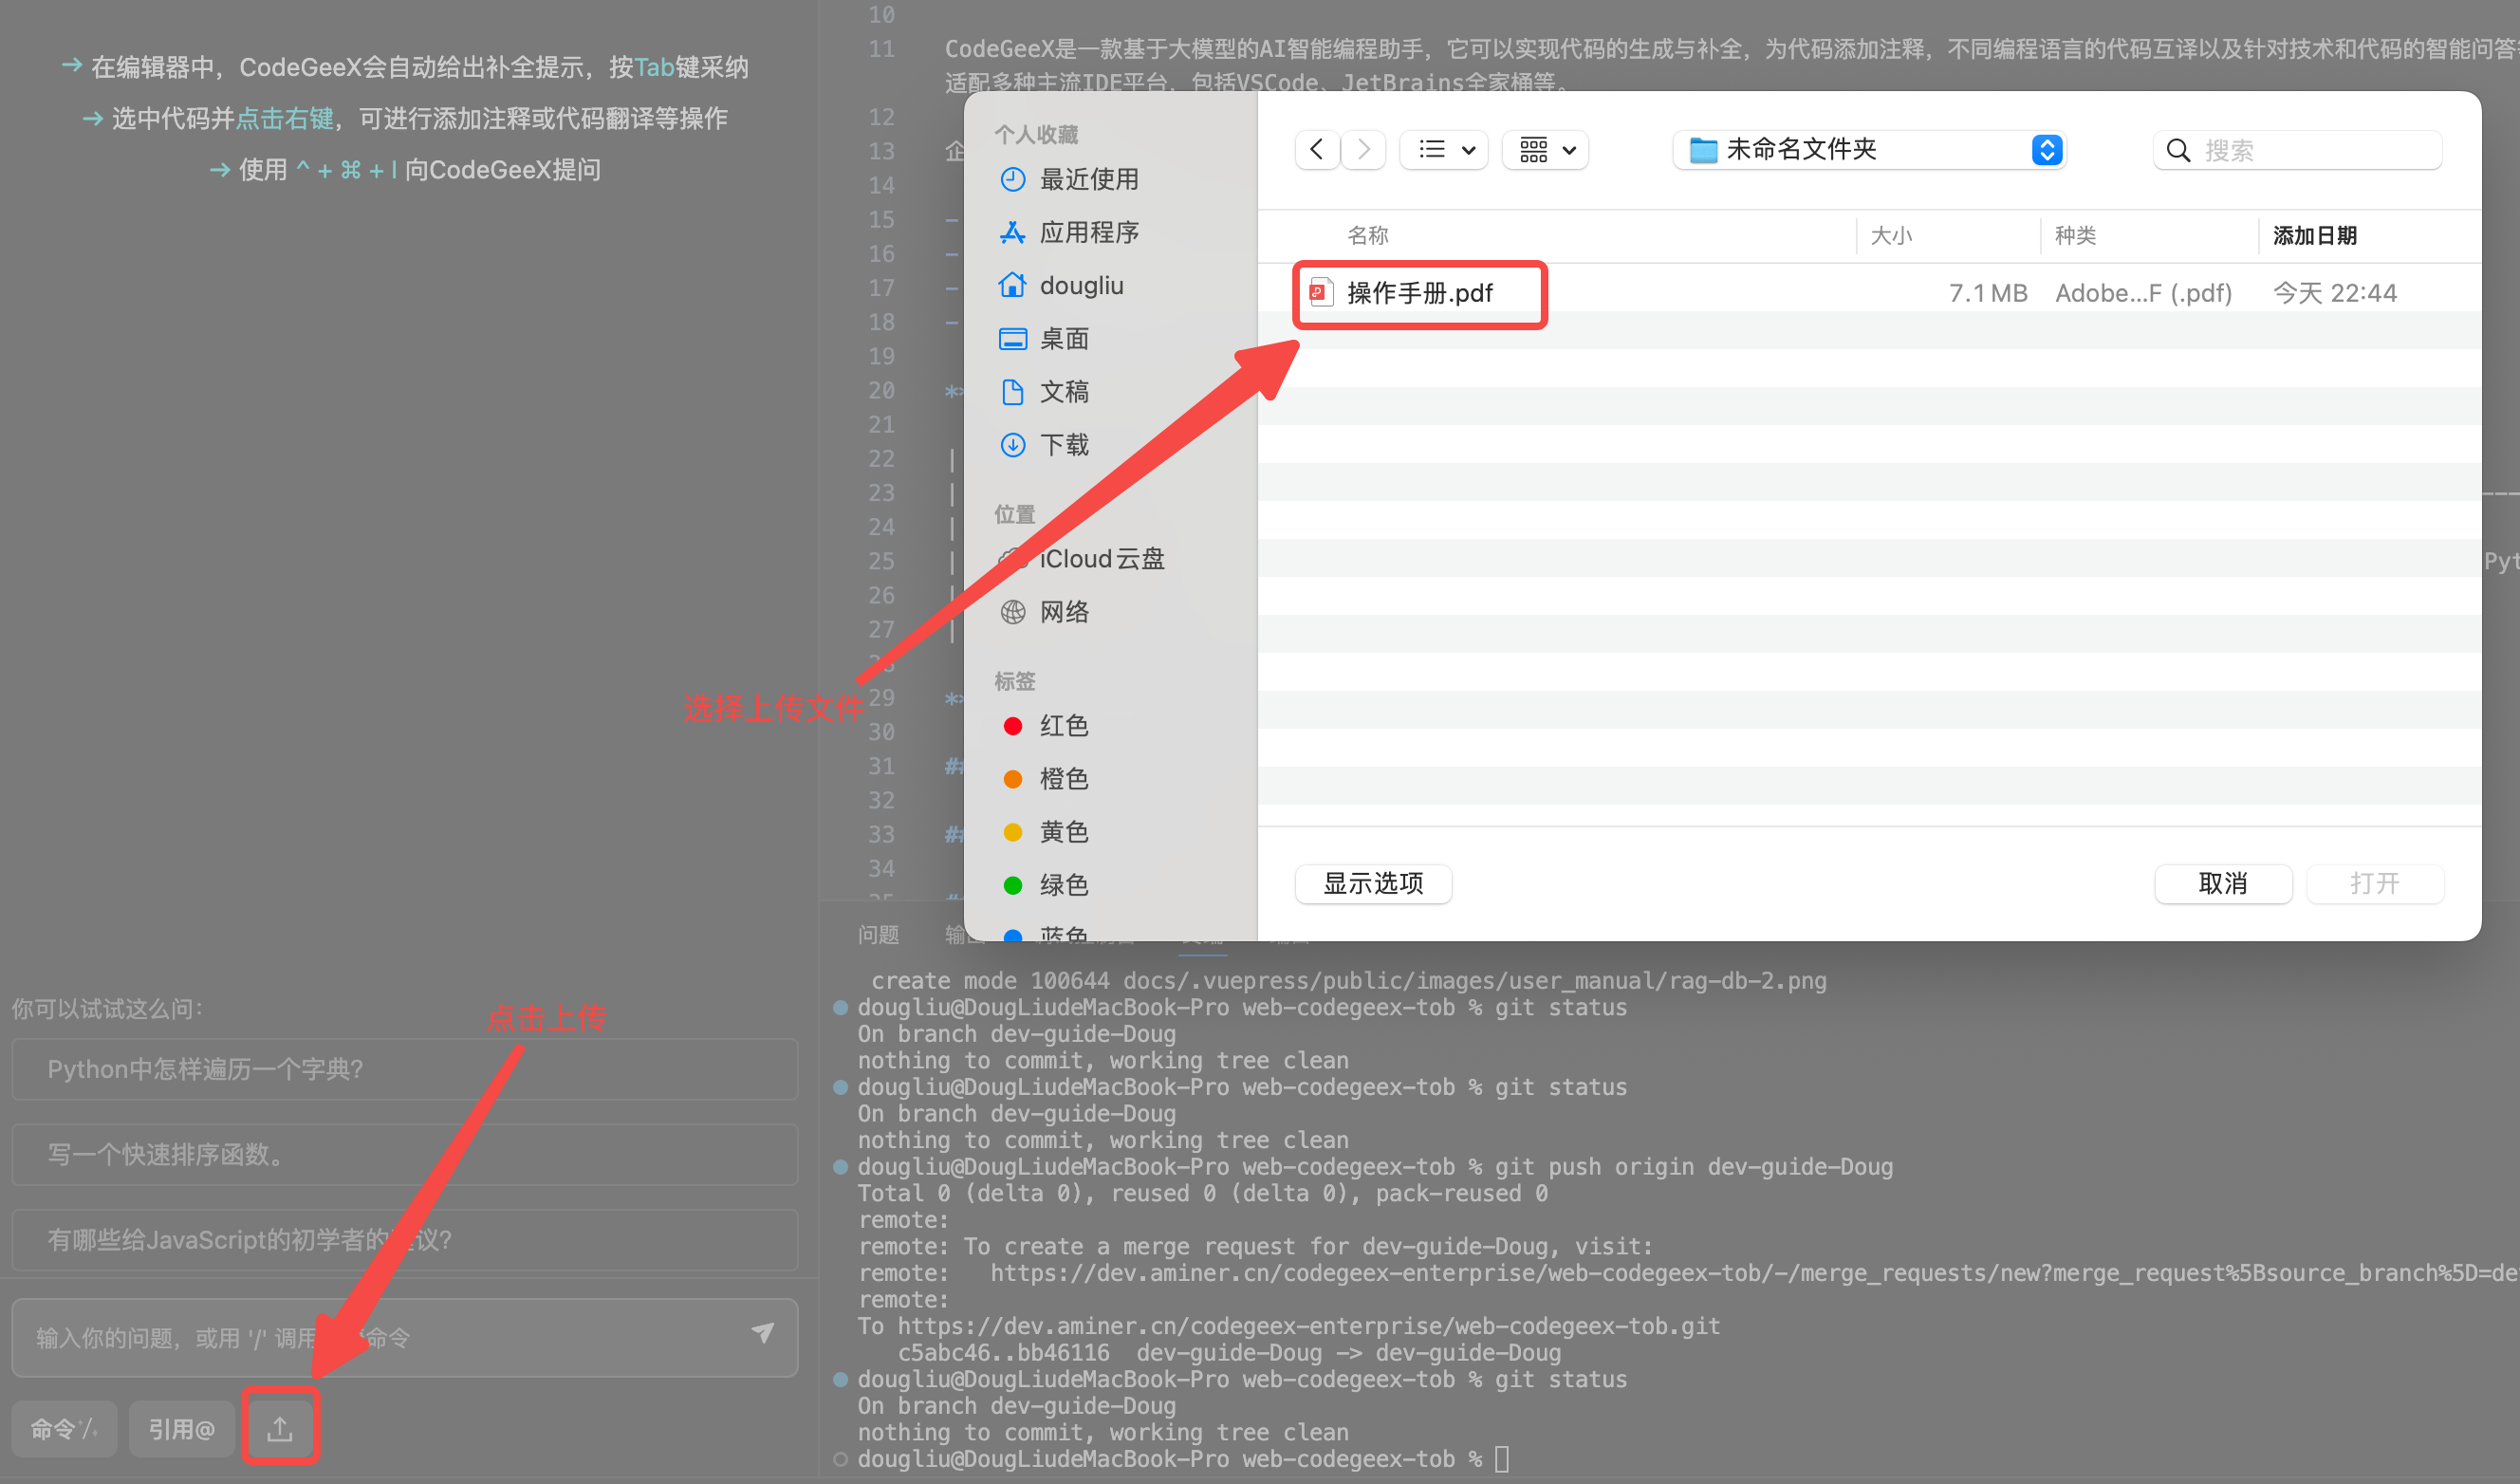Click the 搜索 search field
Screen dimensions: 2520x1484
(2297, 150)
